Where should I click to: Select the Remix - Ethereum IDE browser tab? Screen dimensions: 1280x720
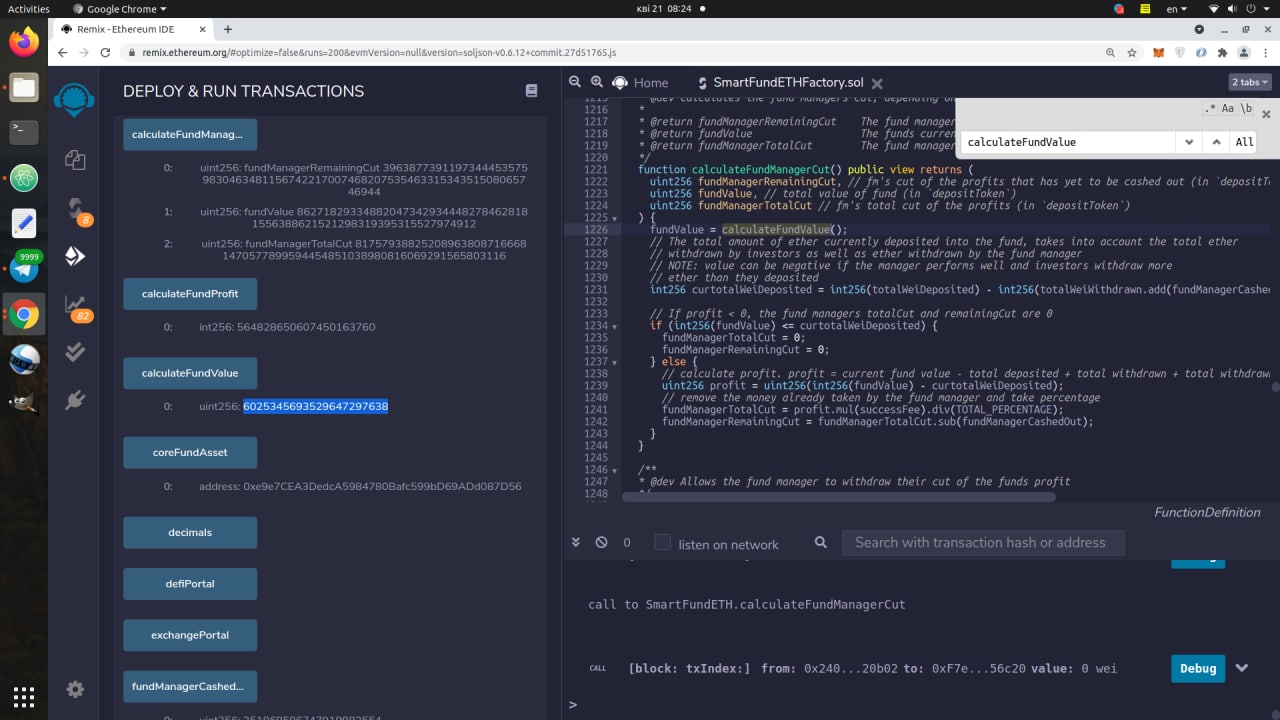coord(133,29)
